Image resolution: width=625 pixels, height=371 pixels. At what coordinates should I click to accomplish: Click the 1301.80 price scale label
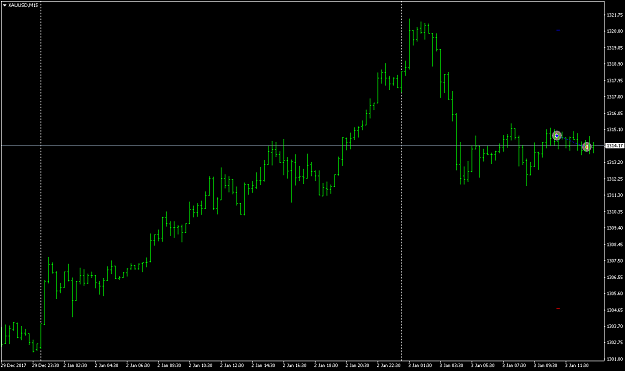614,359
